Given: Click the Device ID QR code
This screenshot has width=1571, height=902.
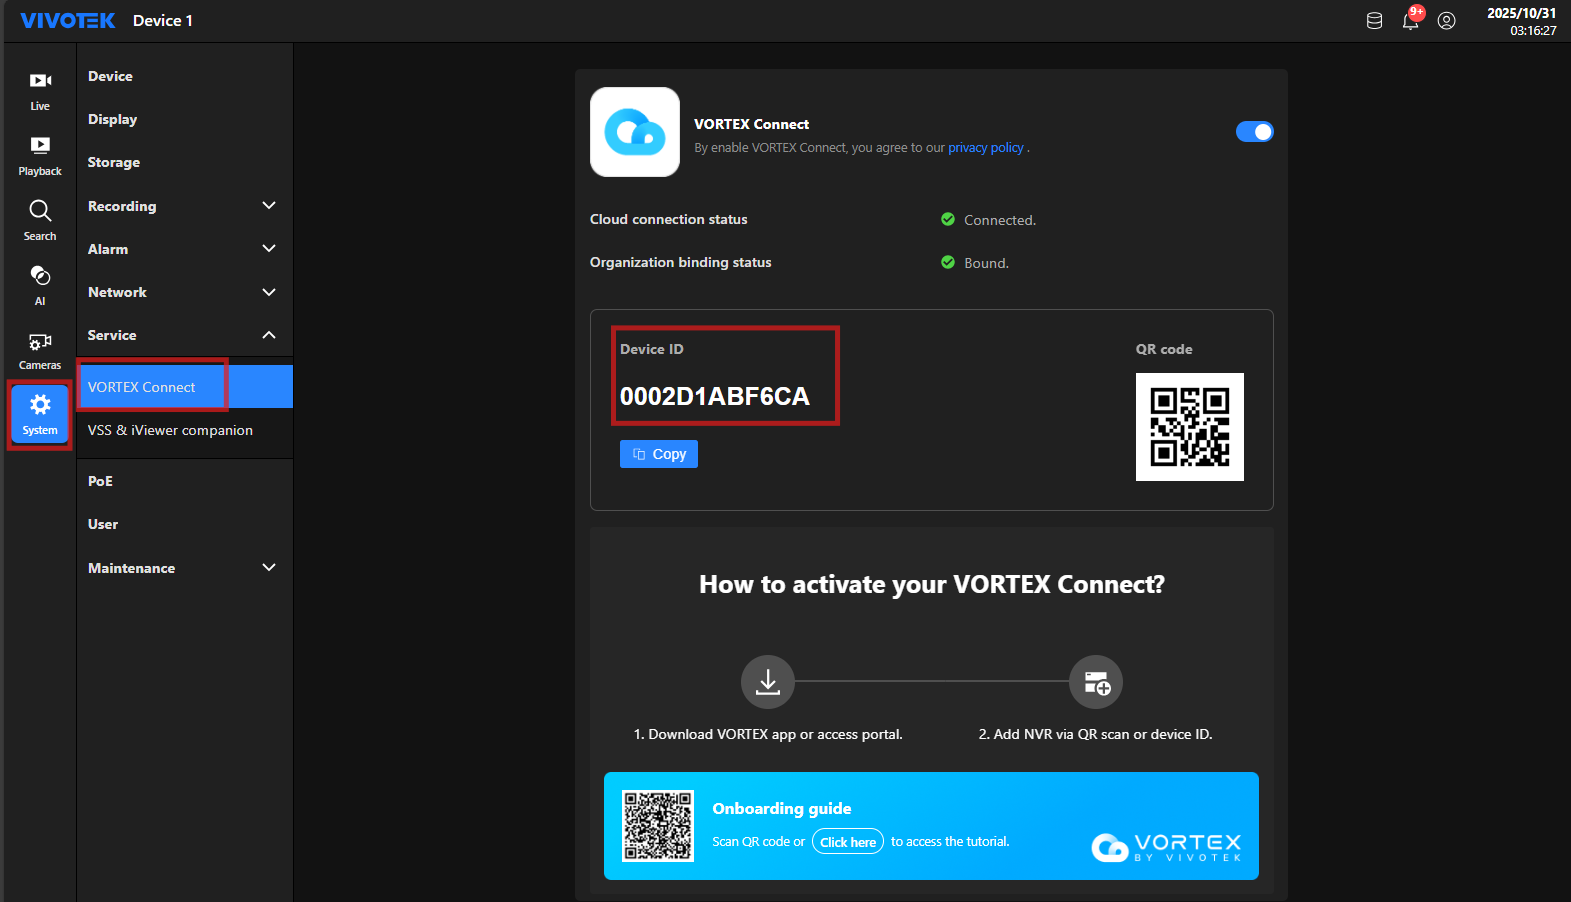Looking at the screenshot, I should point(1190,427).
